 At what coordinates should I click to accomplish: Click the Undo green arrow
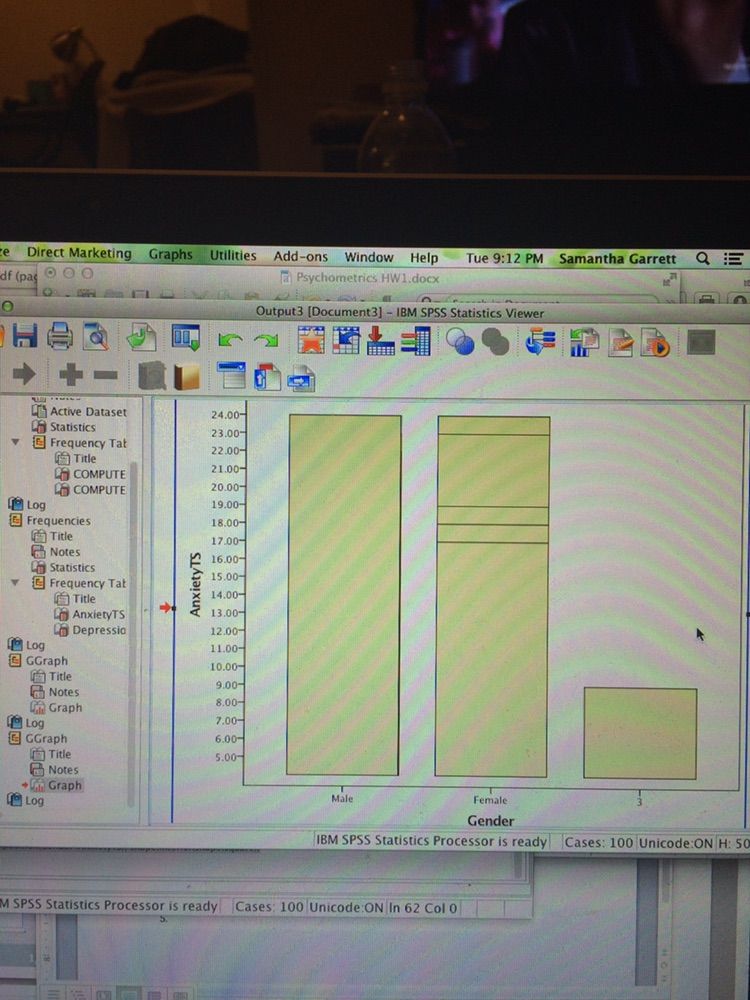click(x=230, y=339)
